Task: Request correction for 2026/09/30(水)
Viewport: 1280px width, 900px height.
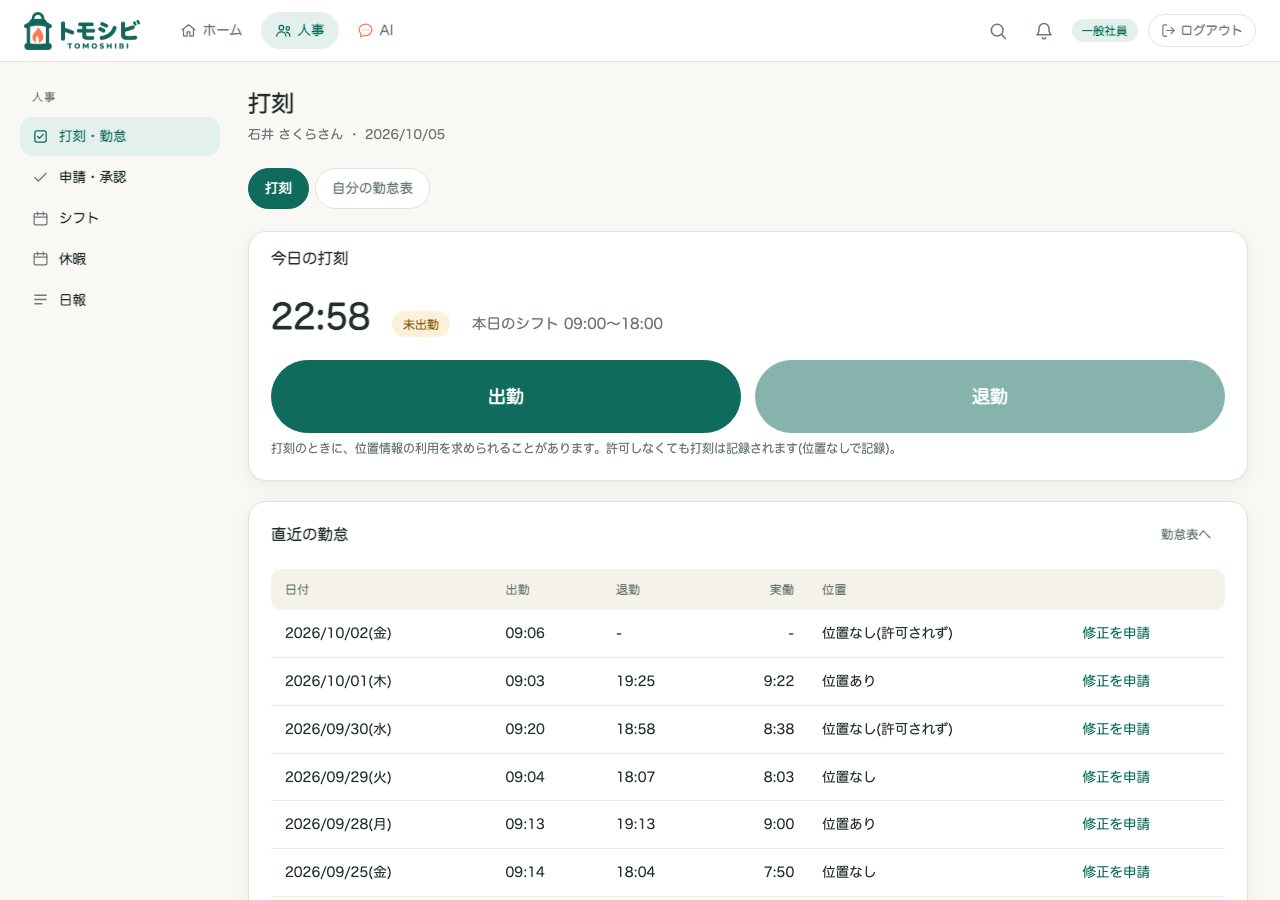Action: (x=1116, y=729)
